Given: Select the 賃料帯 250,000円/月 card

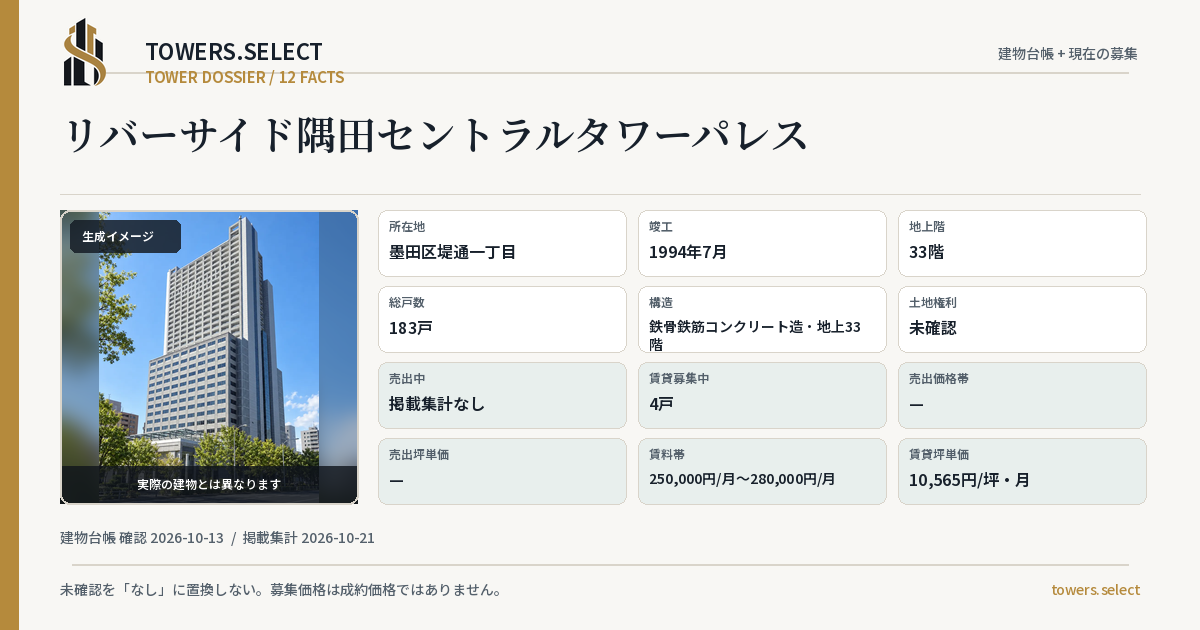Looking at the screenshot, I should 762,471.
